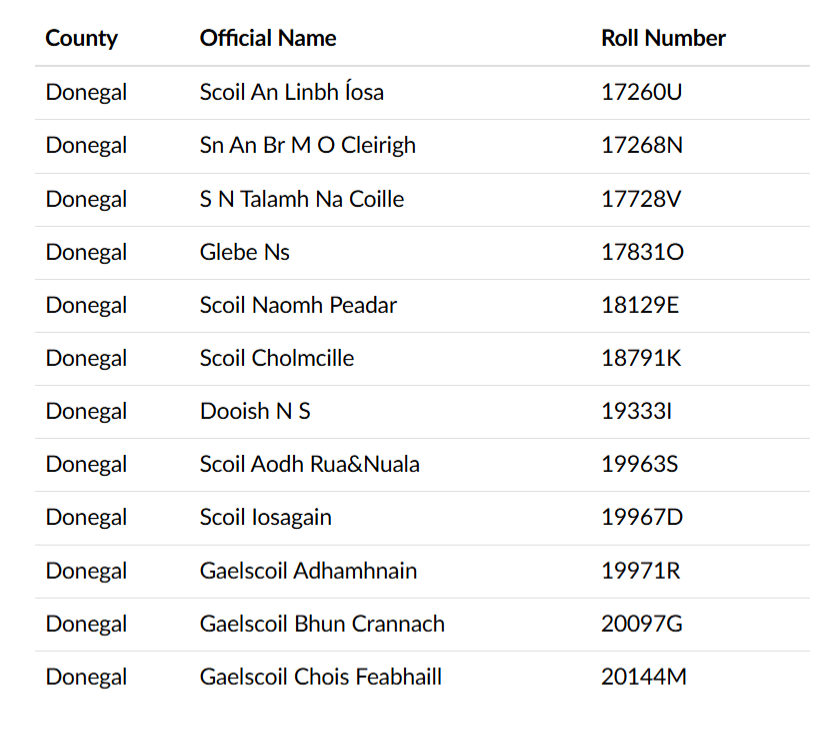Screen dimensions: 820x735
Task: Click Gaelscoil Chois Feabhaill school name
Action: pos(321,677)
